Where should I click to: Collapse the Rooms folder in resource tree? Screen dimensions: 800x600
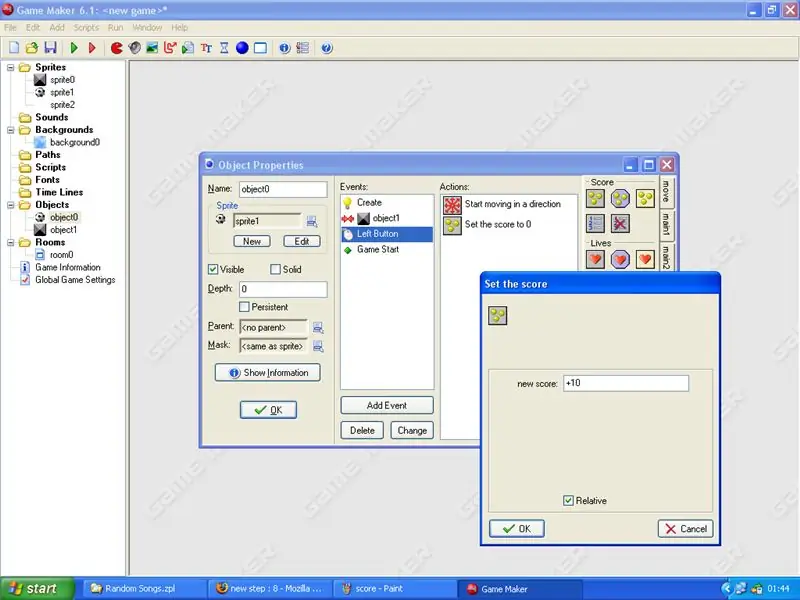[x=11, y=242]
